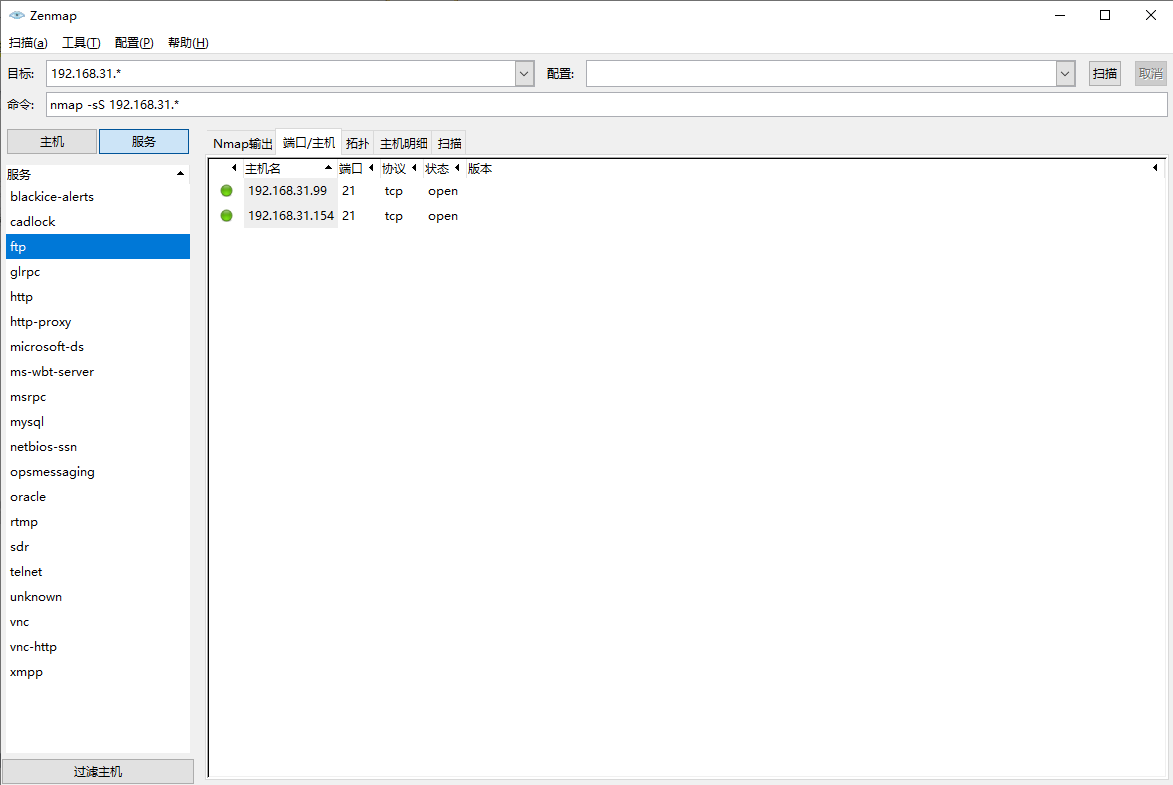1173x785 pixels.
Task: Show the 服务 services list button
Action: point(144,141)
